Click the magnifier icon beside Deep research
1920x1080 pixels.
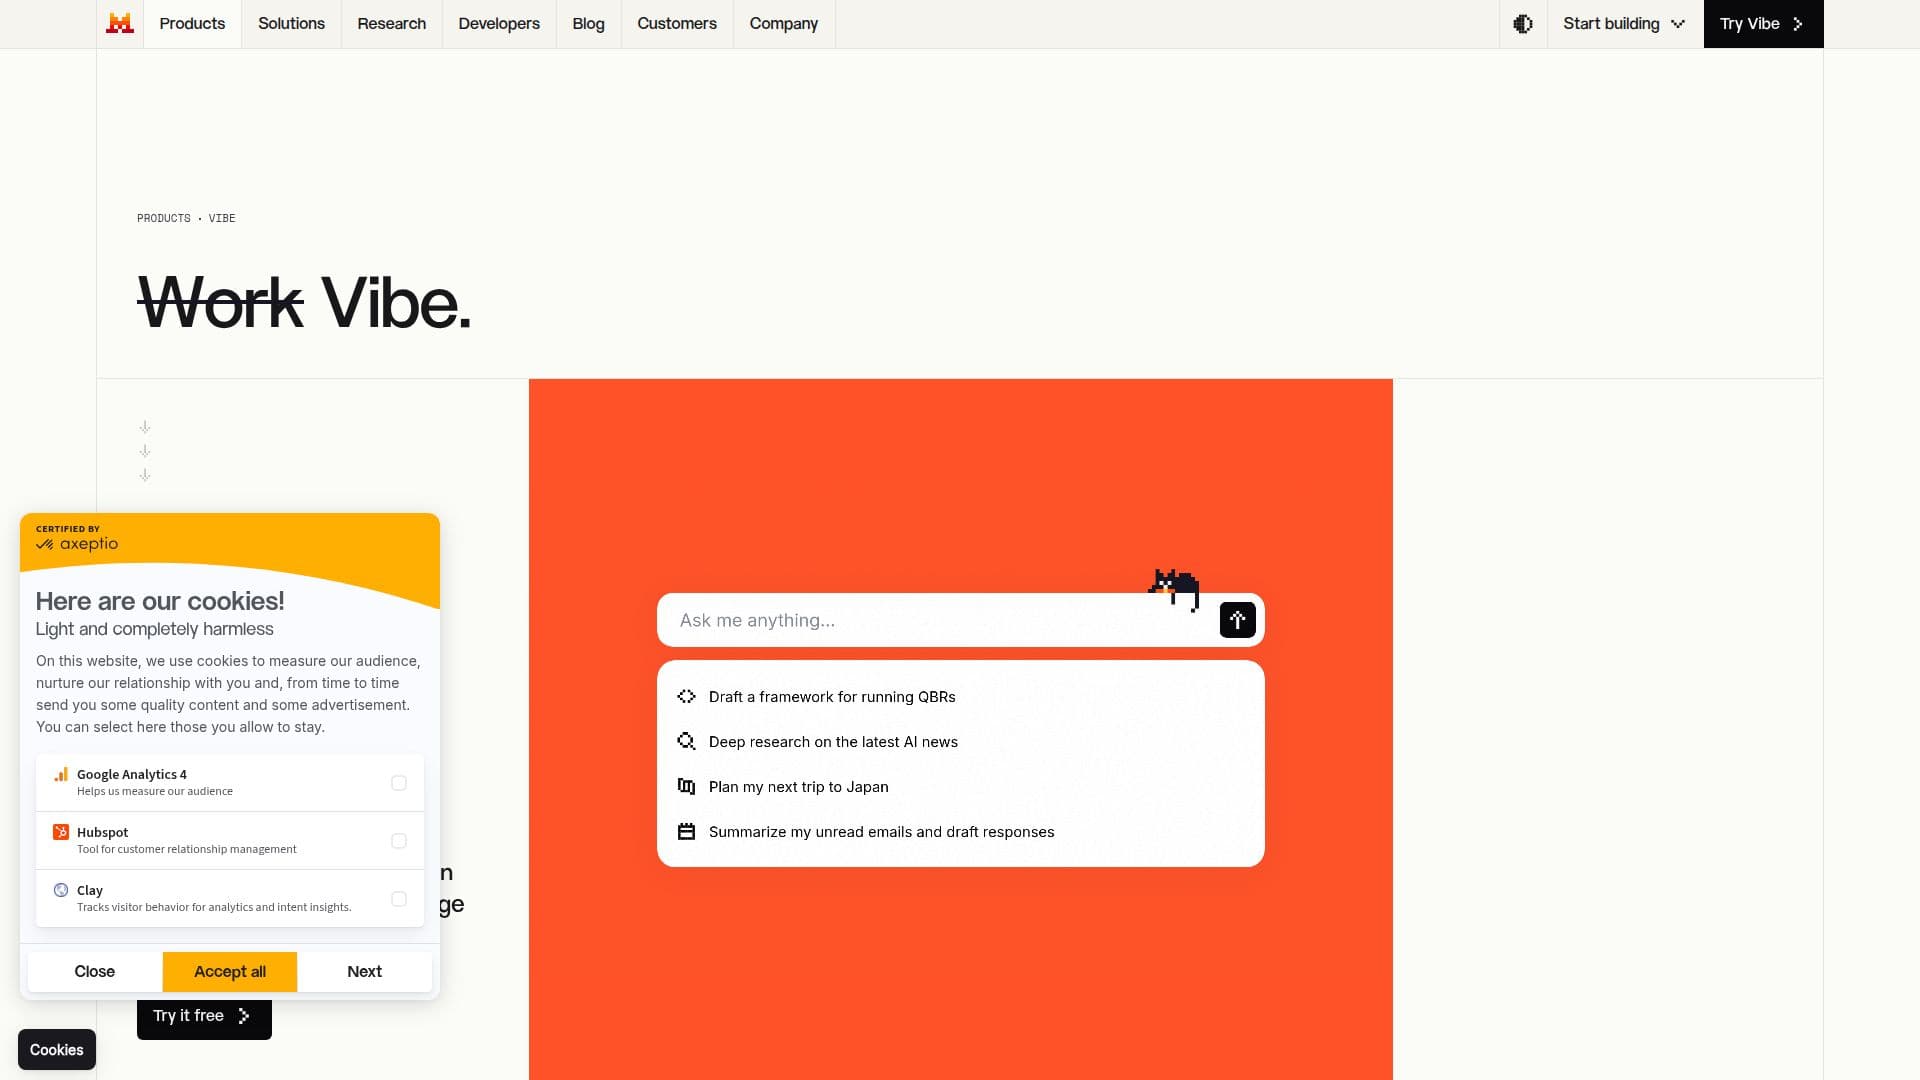point(686,742)
